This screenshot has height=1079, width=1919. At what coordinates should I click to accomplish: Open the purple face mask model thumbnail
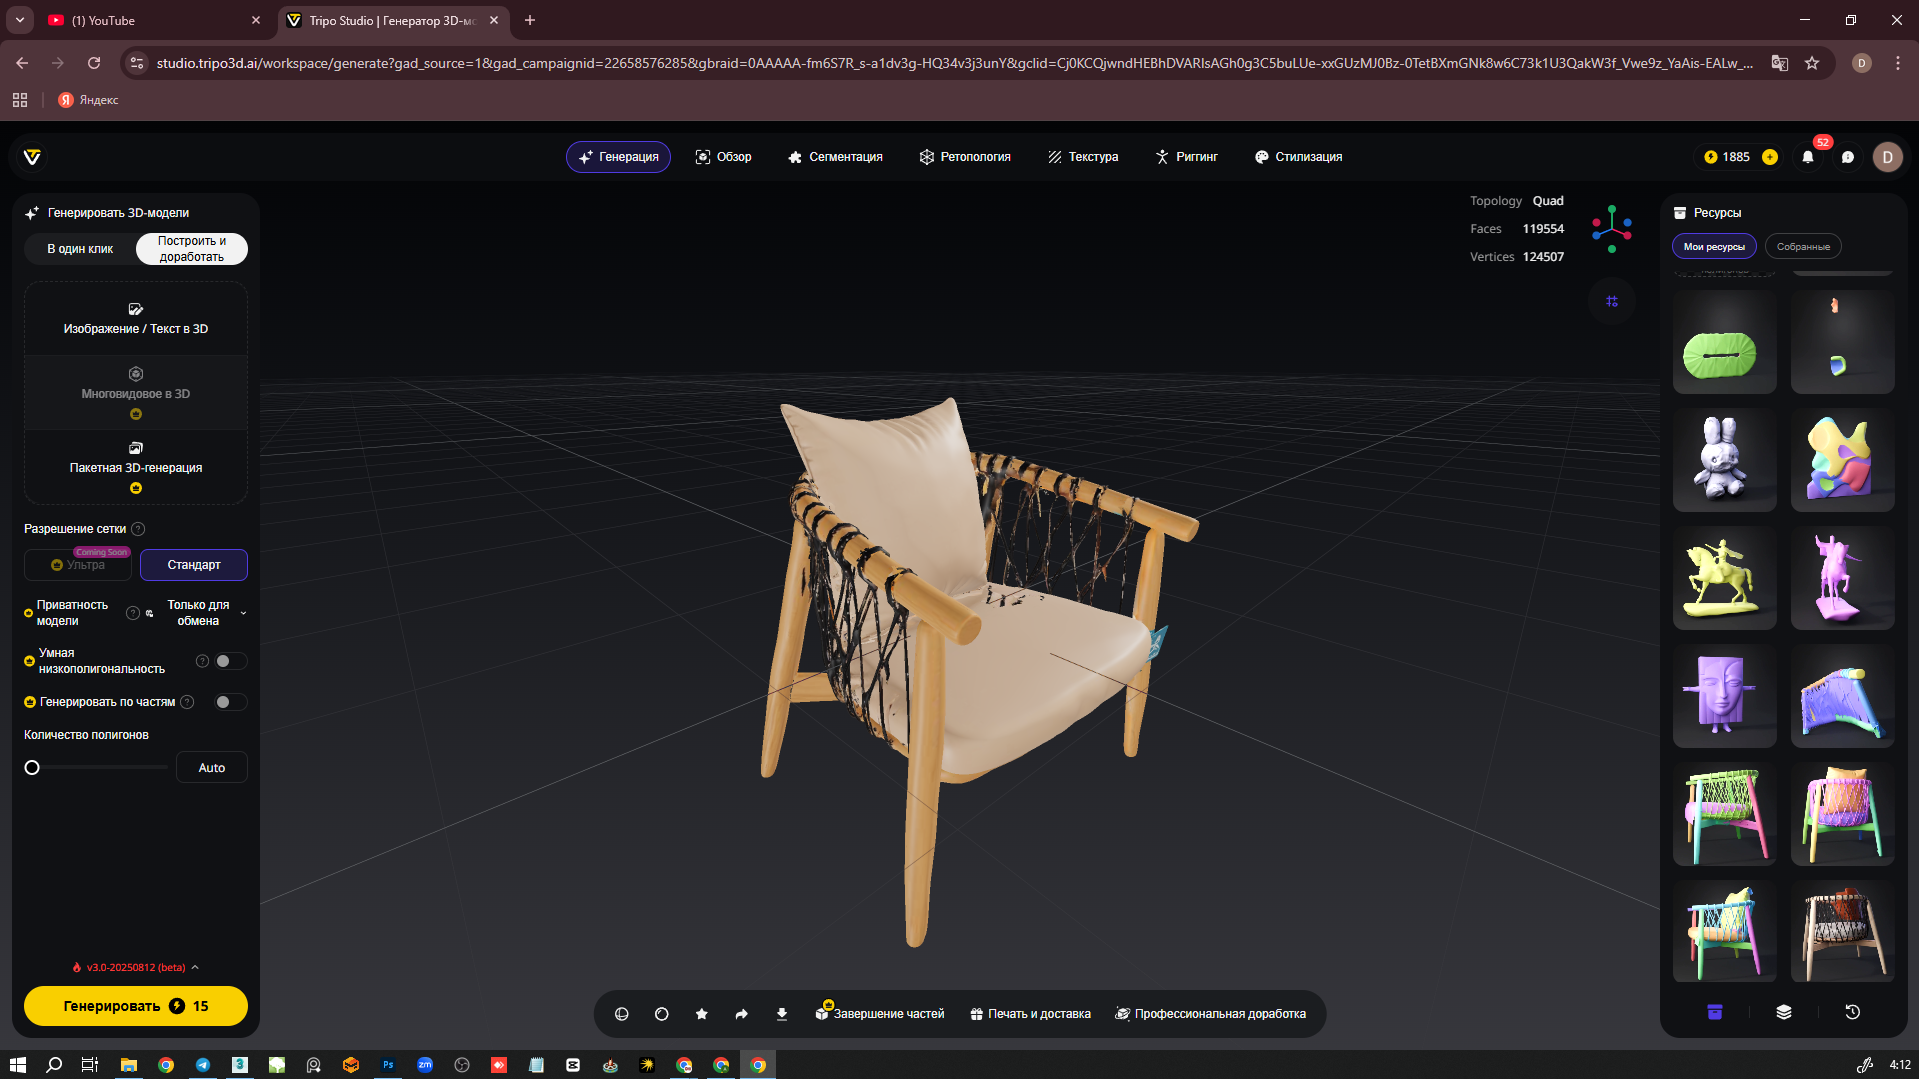[x=1724, y=696]
